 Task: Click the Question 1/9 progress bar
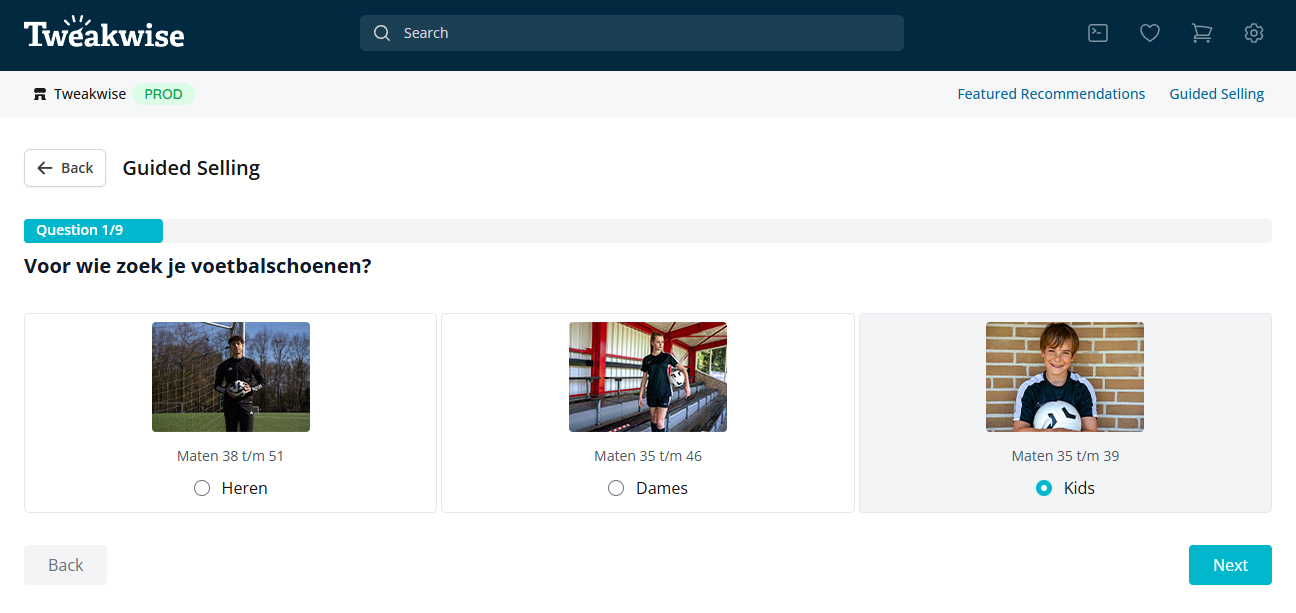648,231
